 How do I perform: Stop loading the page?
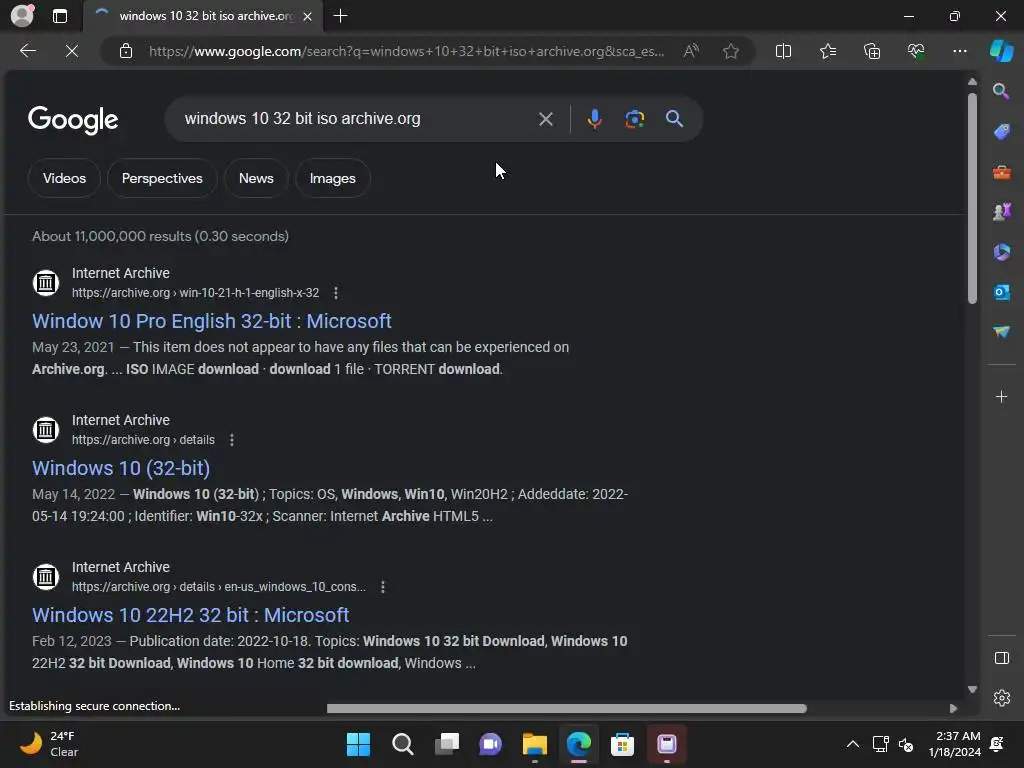72,51
